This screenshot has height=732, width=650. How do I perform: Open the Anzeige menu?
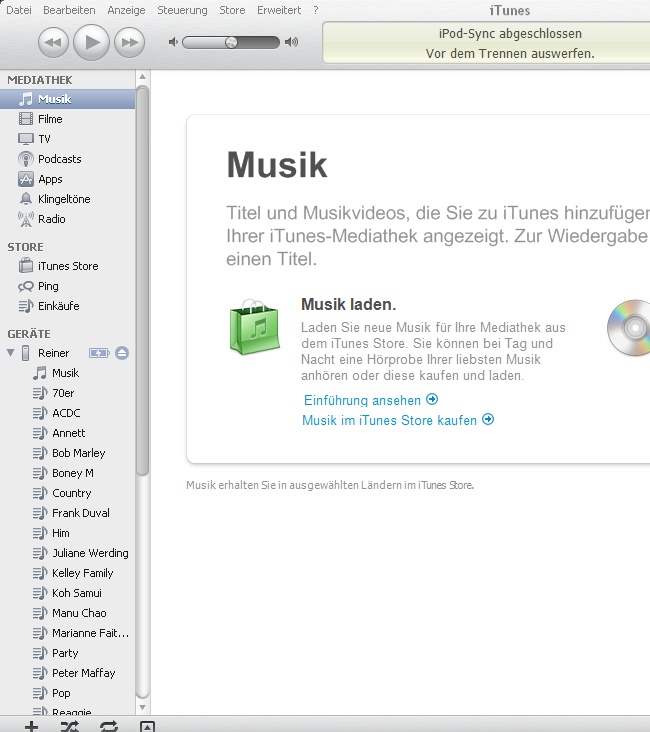[x=126, y=10]
